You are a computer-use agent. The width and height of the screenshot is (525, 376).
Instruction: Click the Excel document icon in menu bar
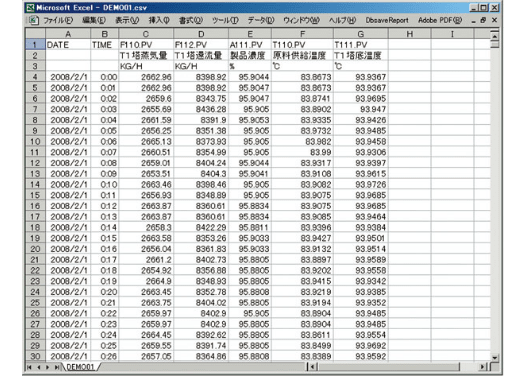33,20
